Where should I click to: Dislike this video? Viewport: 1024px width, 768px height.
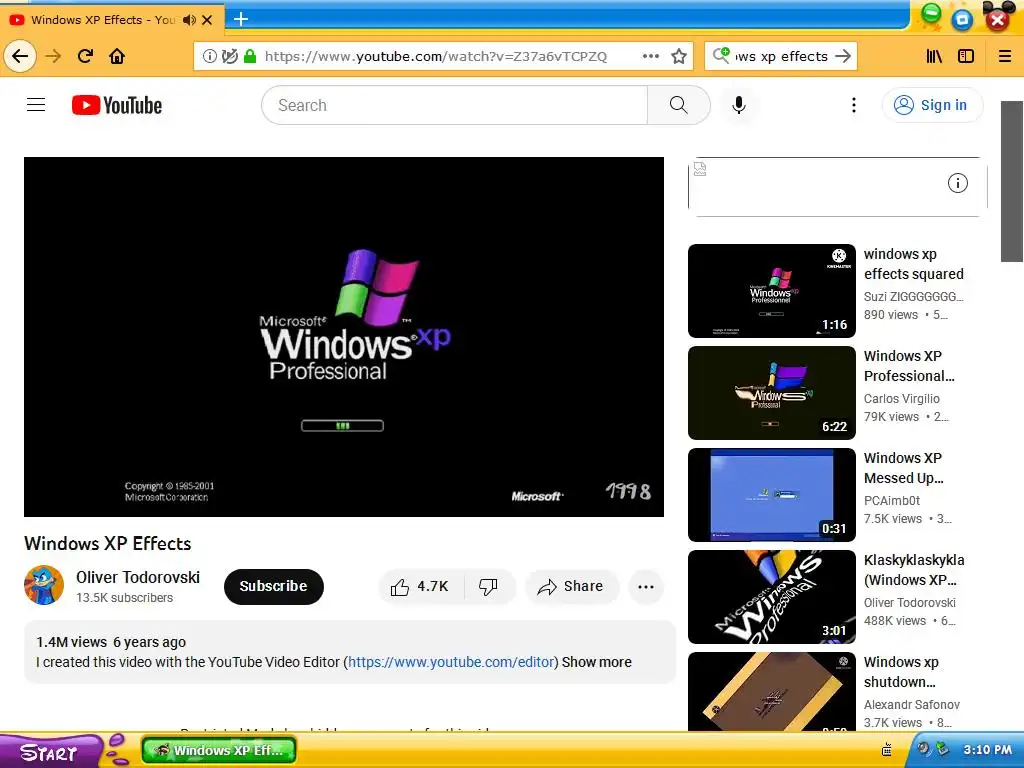pyautogui.click(x=488, y=586)
